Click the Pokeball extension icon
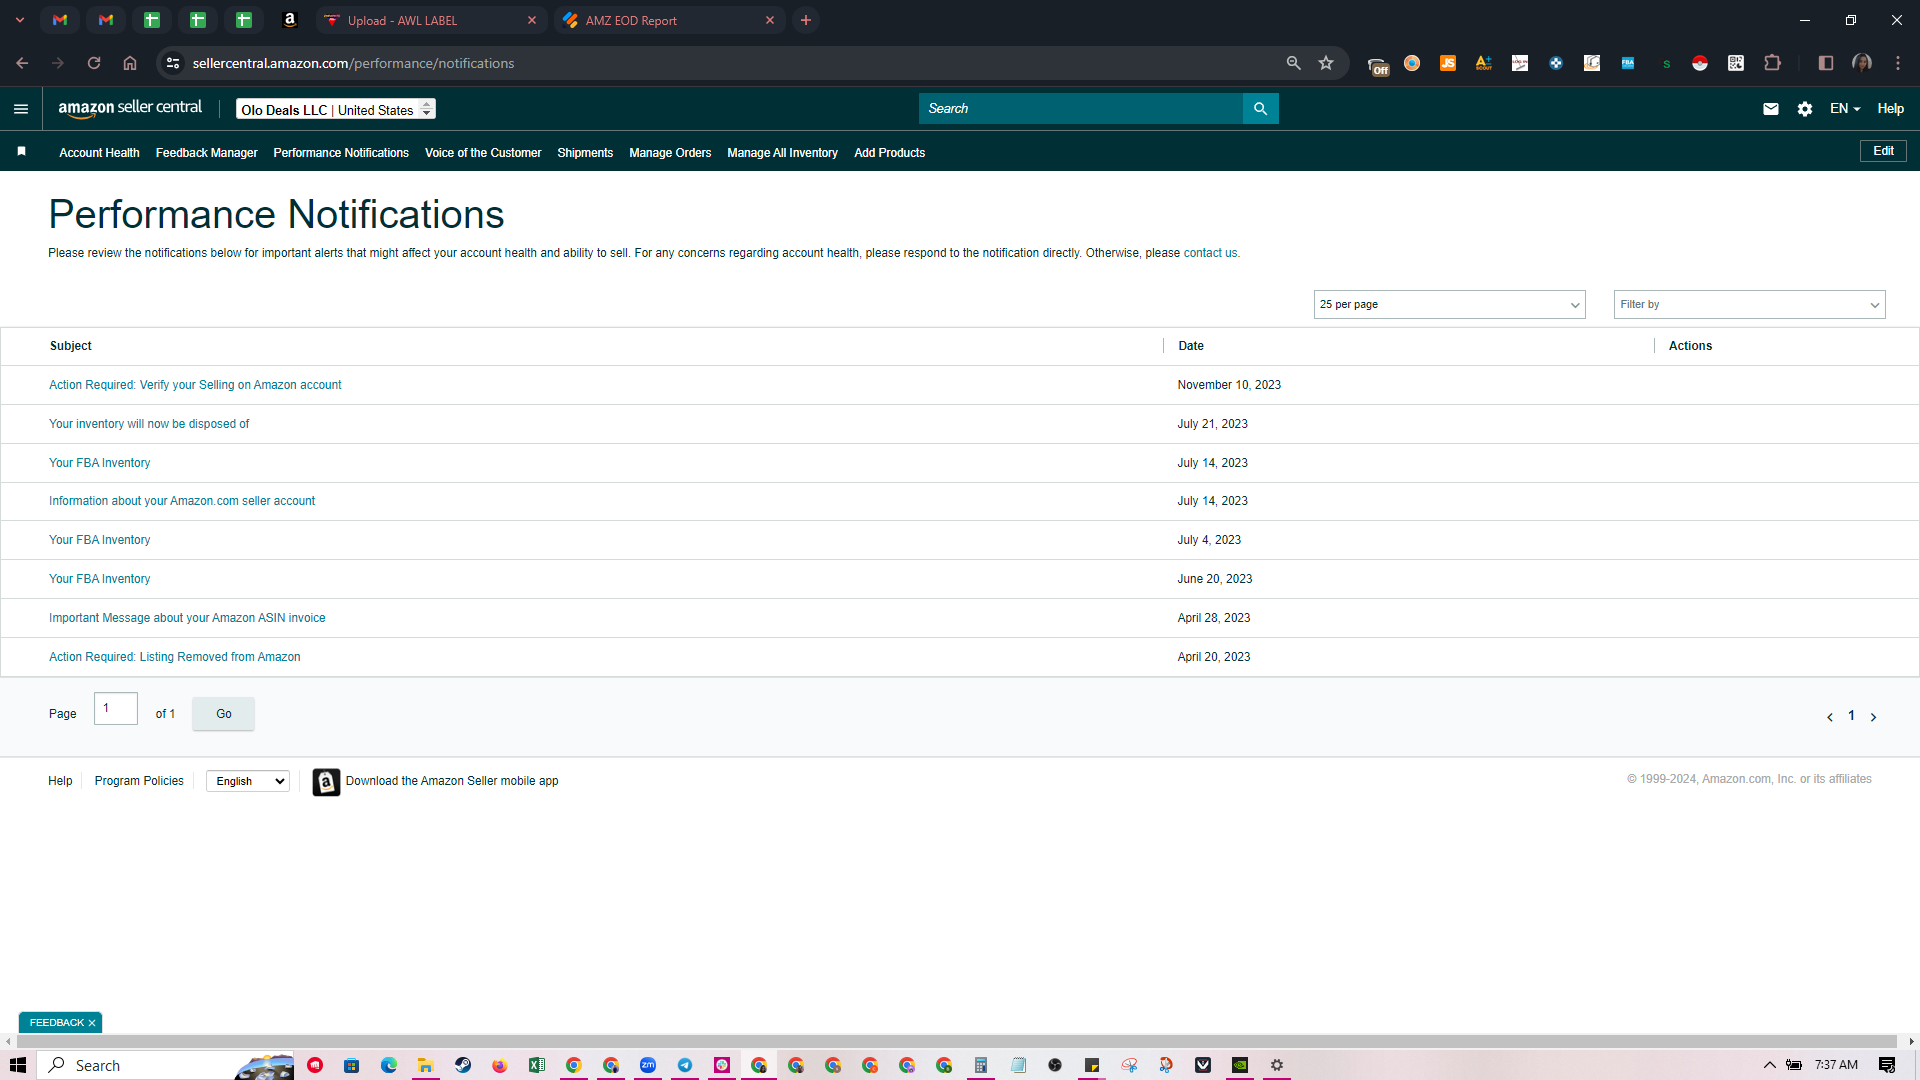 pyautogui.click(x=1700, y=63)
